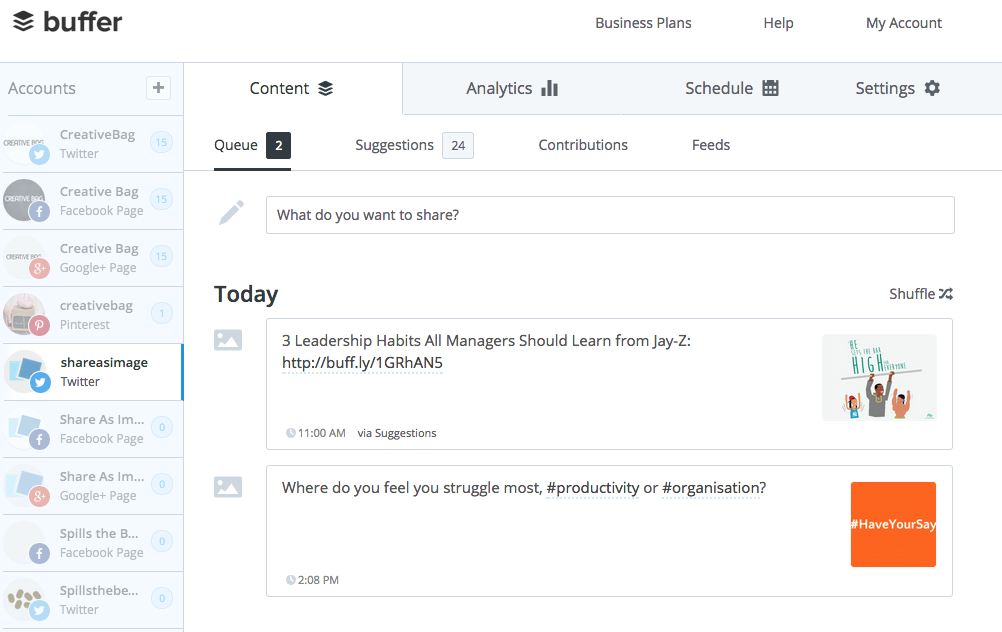Image resolution: width=1002 pixels, height=632 pixels.
Task: Open the Jay-Z leadership post thumbnail
Action: pyautogui.click(x=879, y=377)
